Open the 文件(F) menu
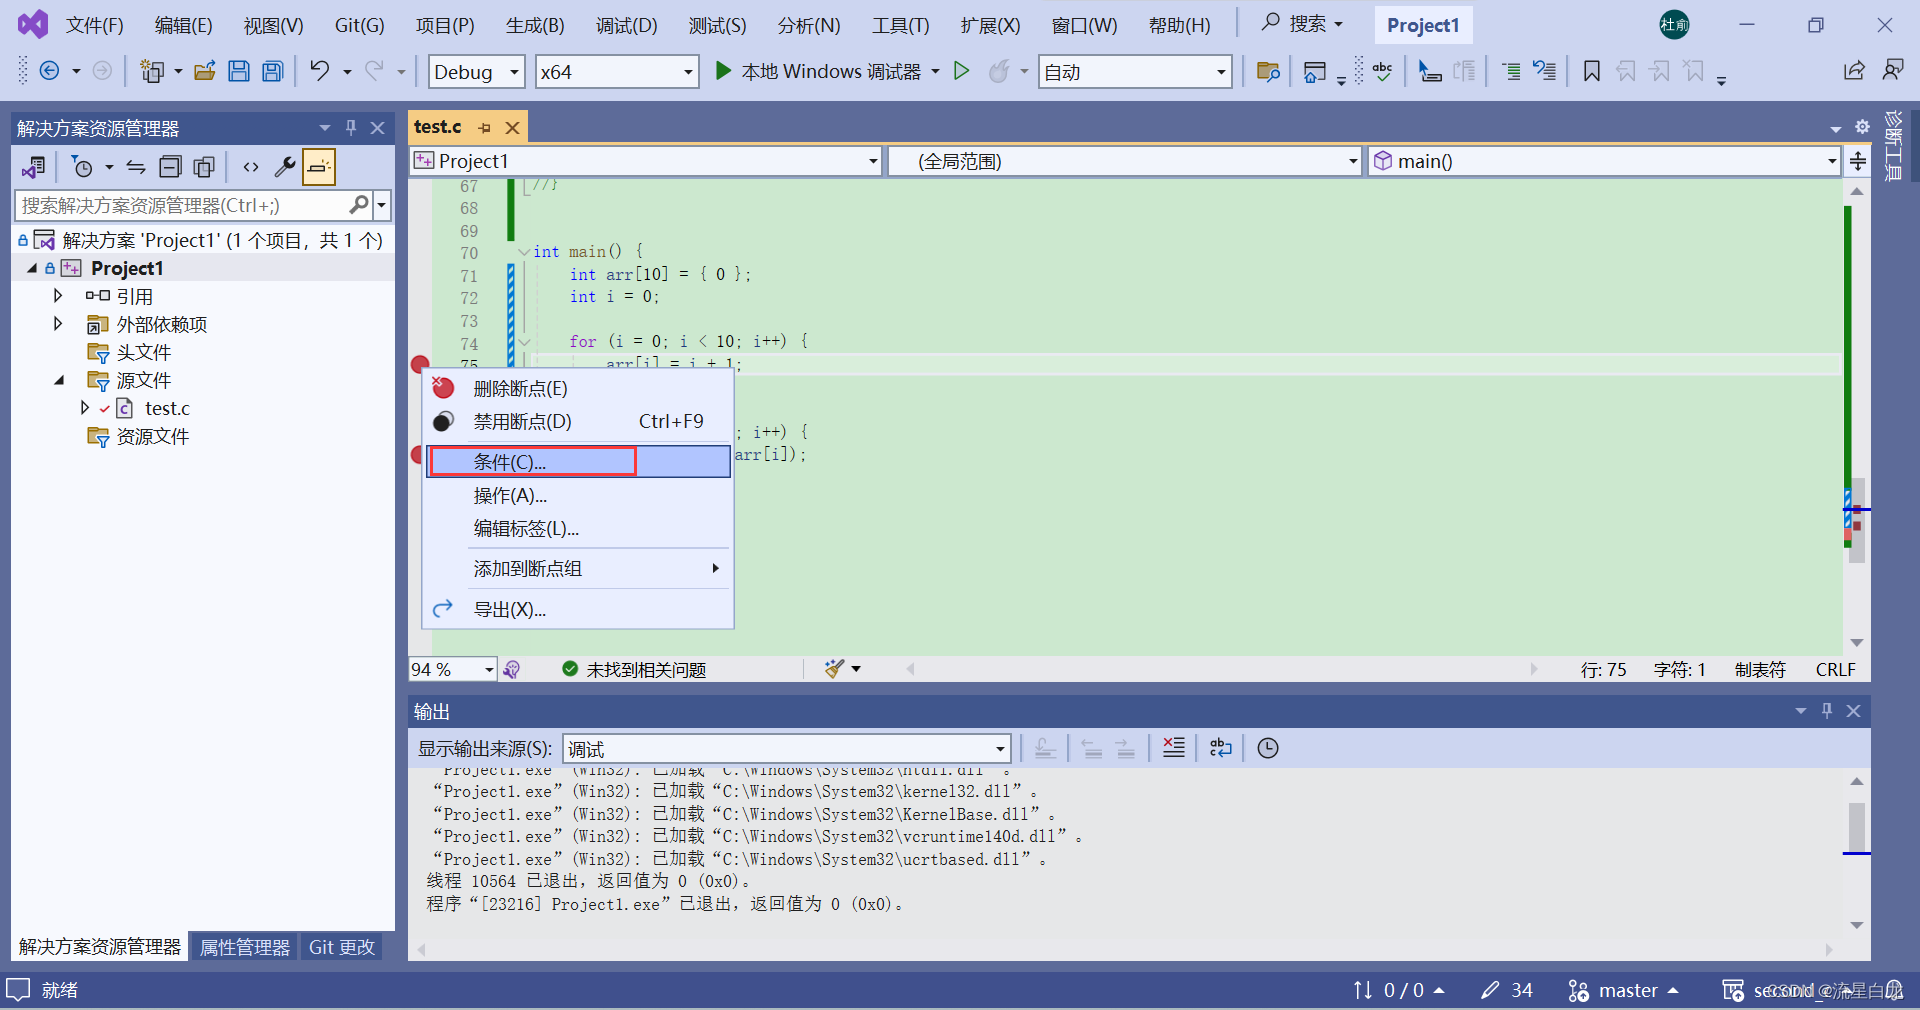 point(95,25)
